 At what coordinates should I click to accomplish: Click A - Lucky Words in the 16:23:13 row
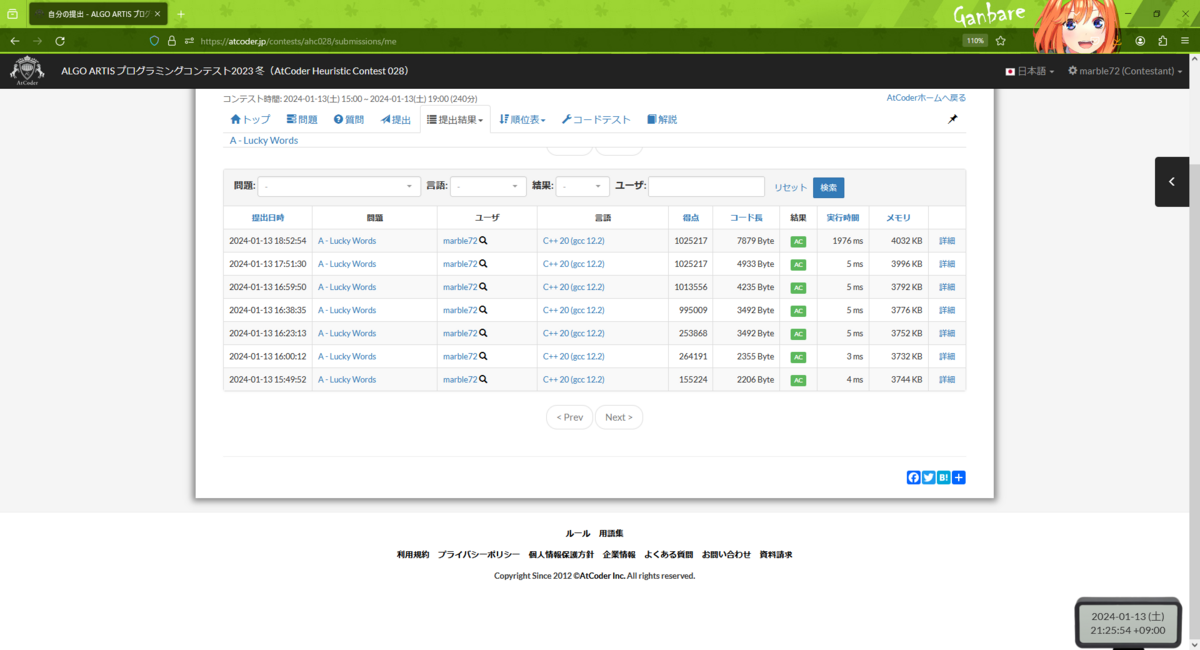point(347,333)
